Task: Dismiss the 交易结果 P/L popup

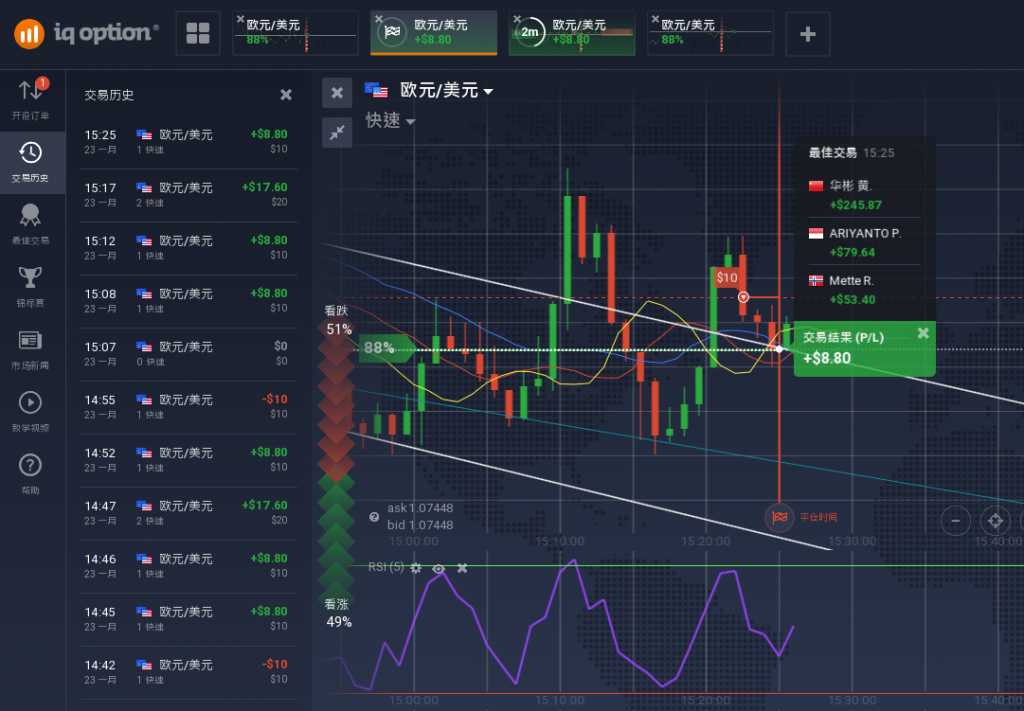Action: pos(923,333)
